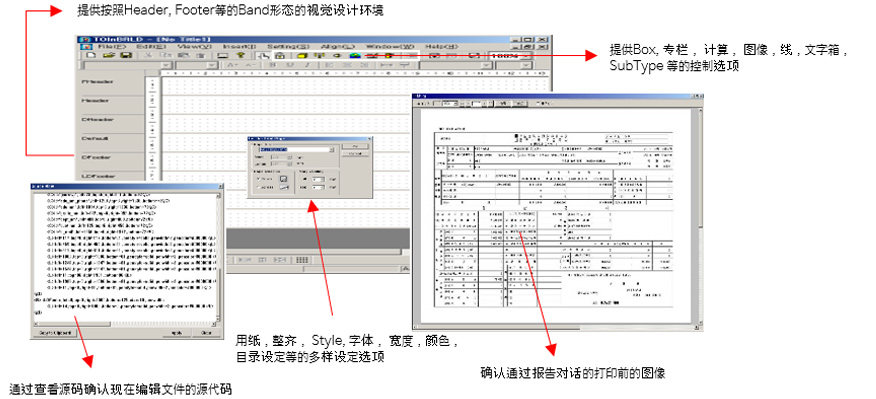Open the File menu

click(x=112, y=46)
